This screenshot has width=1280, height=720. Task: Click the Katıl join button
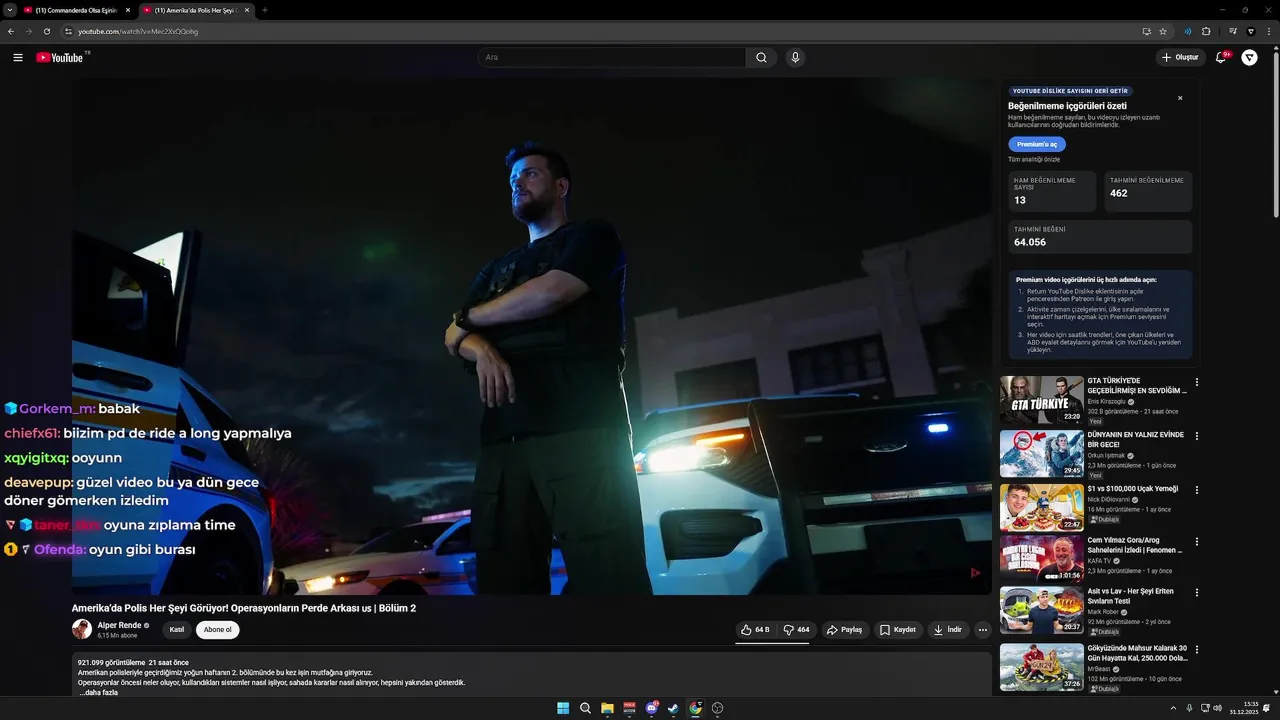176,630
